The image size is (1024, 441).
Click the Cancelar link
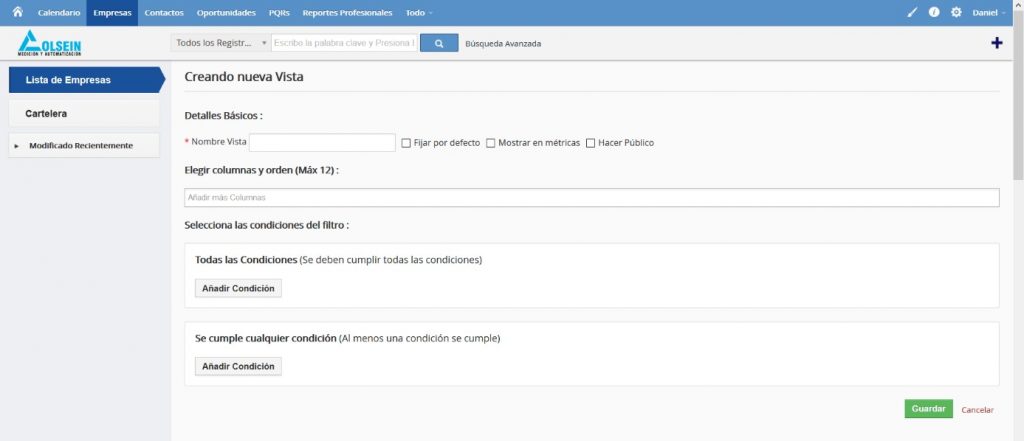pyautogui.click(x=977, y=410)
